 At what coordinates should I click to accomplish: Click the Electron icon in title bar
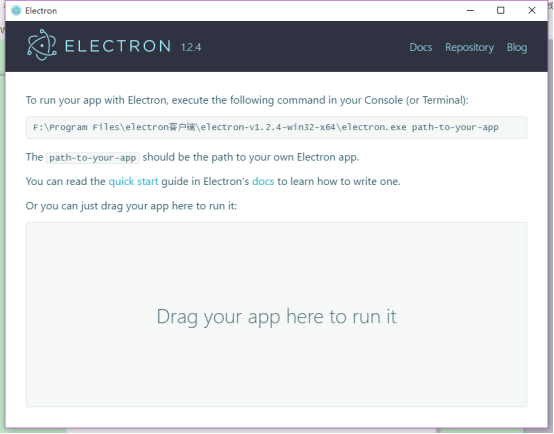pyautogui.click(x=16, y=11)
